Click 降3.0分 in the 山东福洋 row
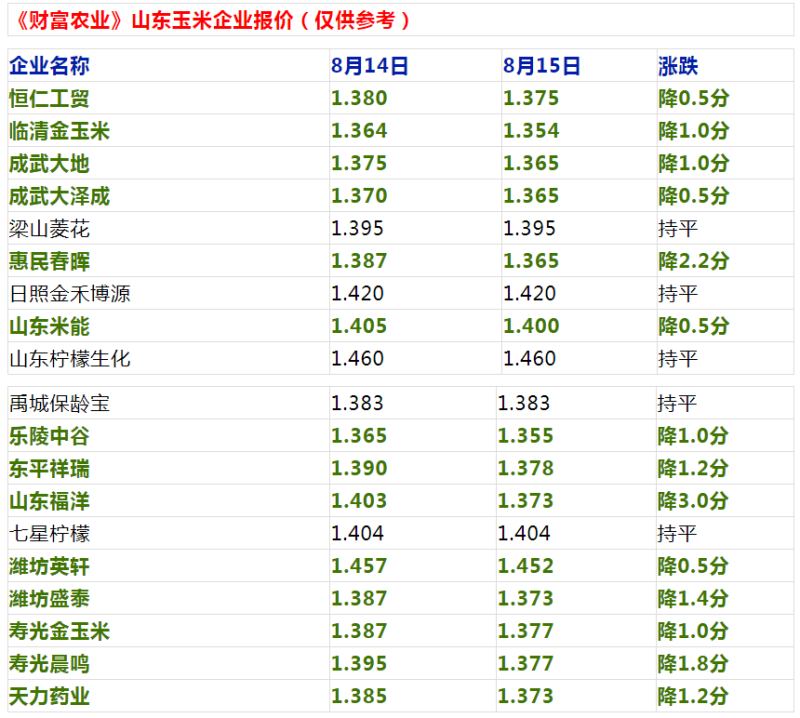Image resolution: width=800 pixels, height=718 pixels. tap(693, 501)
